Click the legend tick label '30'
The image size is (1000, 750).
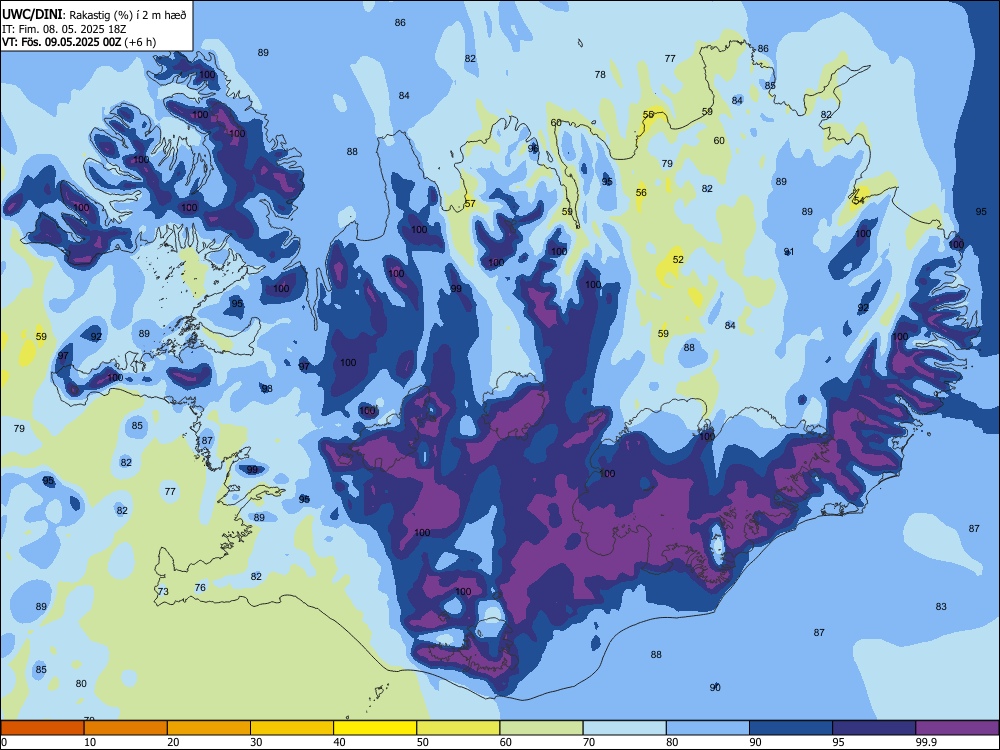point(256,742)
